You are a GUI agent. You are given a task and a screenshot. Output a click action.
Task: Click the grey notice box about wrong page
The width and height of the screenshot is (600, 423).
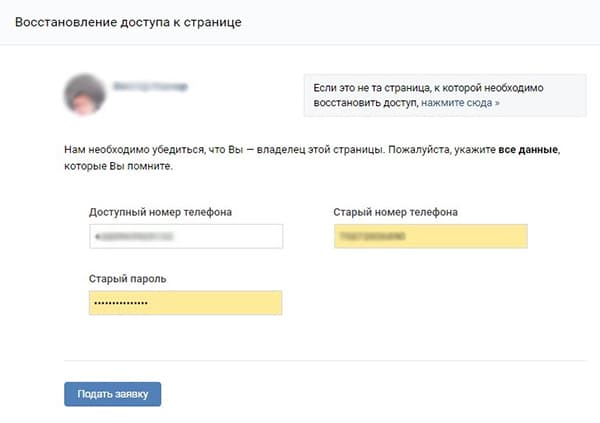445,95
